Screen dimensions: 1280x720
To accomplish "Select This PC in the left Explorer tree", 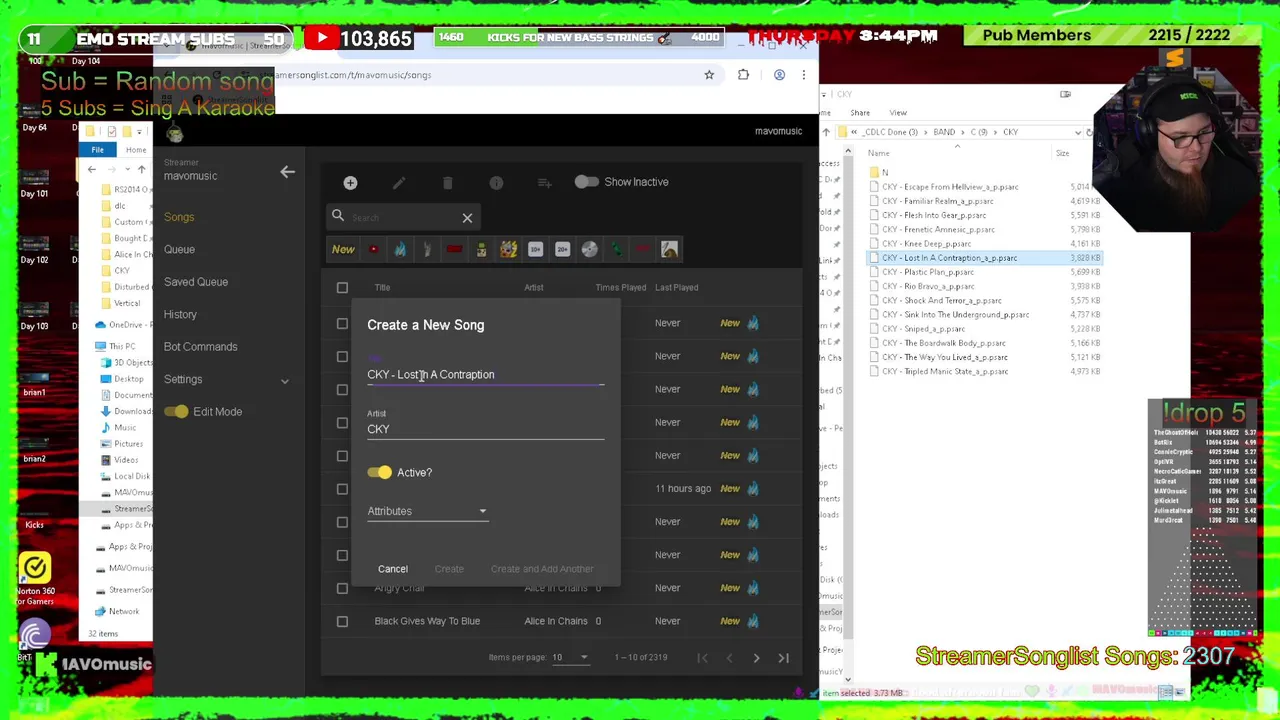I will click(122, 346).
